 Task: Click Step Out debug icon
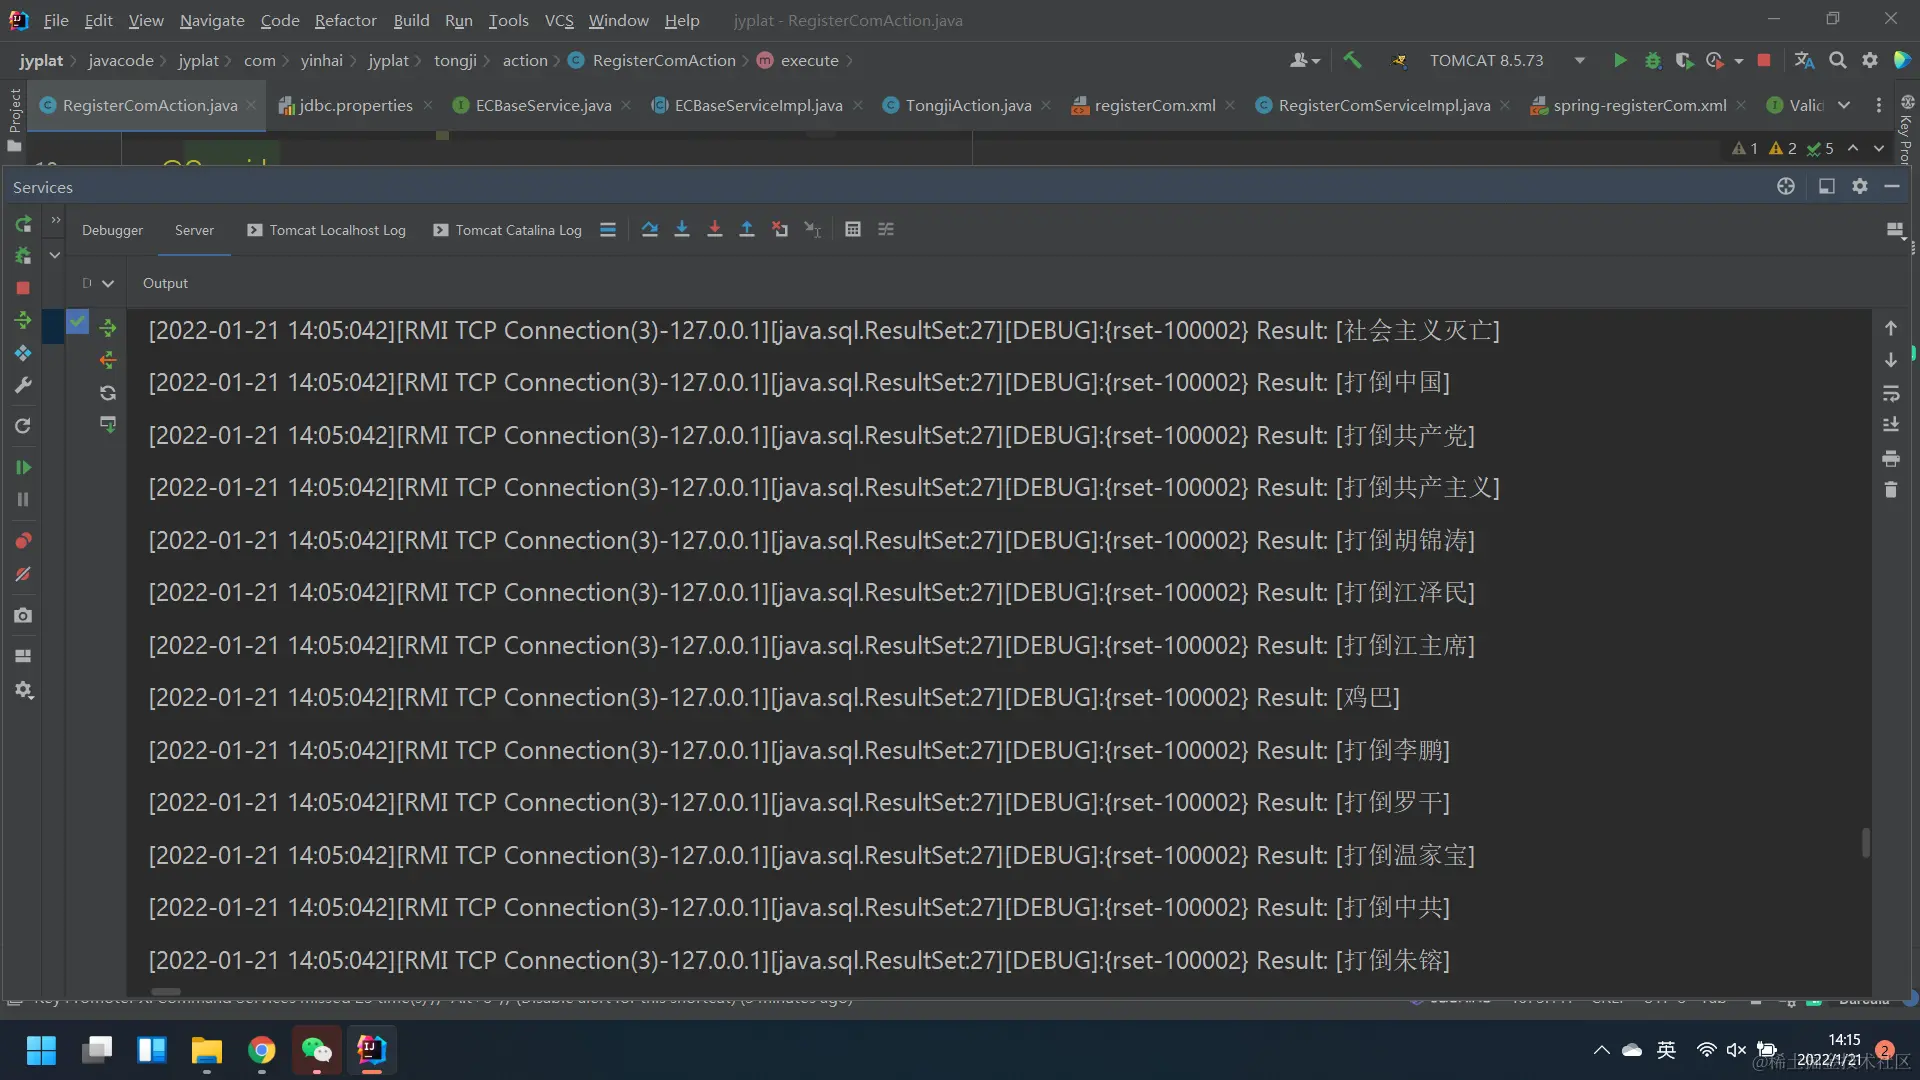[747, 230]
